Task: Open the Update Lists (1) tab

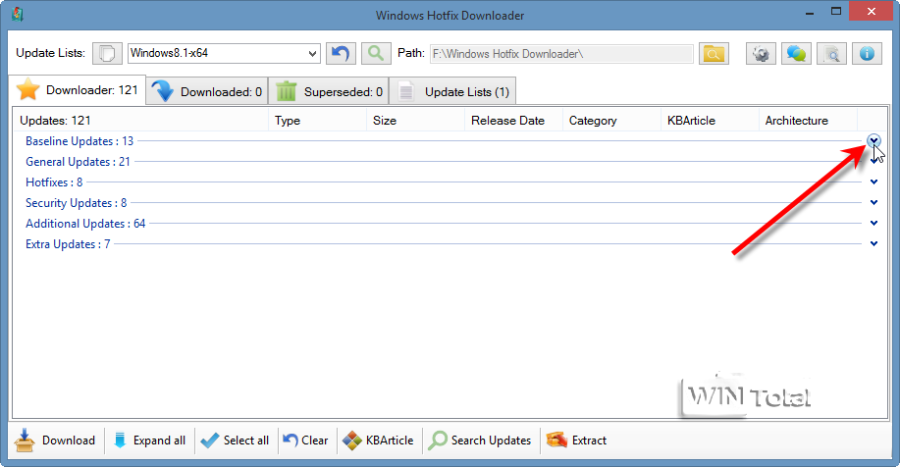Action: point(452,91)
